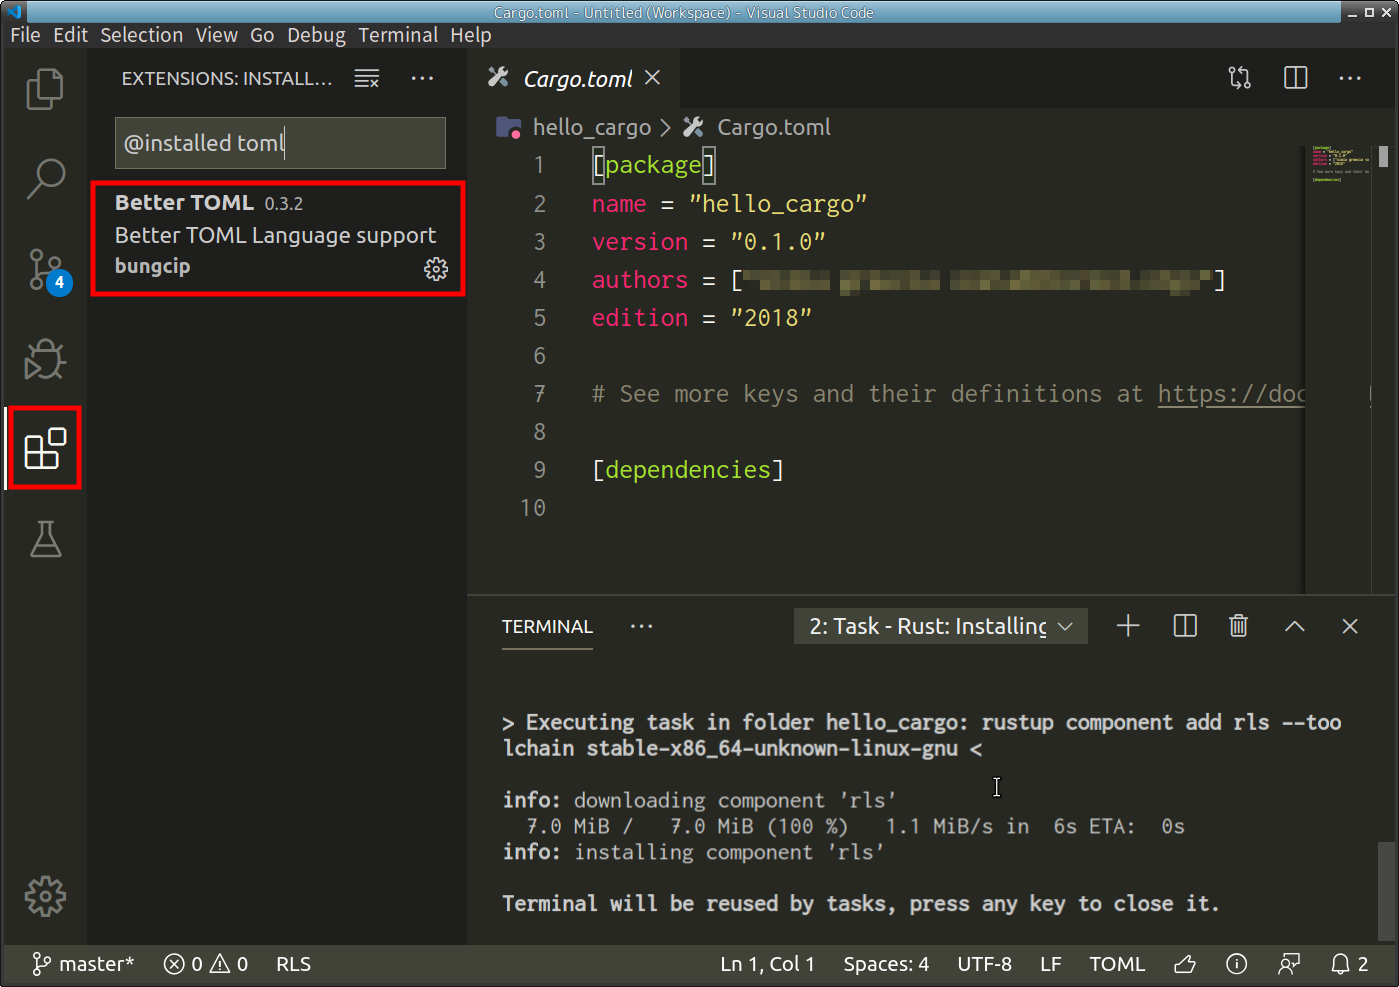Split the terminal pane
The image size is (1399, 987).
tap(1184, 626)
